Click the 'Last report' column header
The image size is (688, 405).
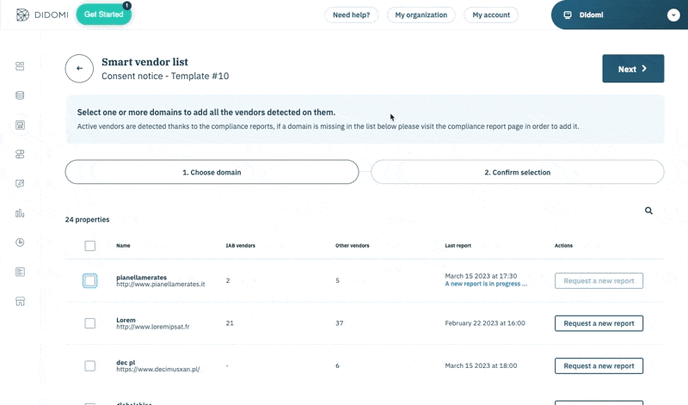coord(458,246)
